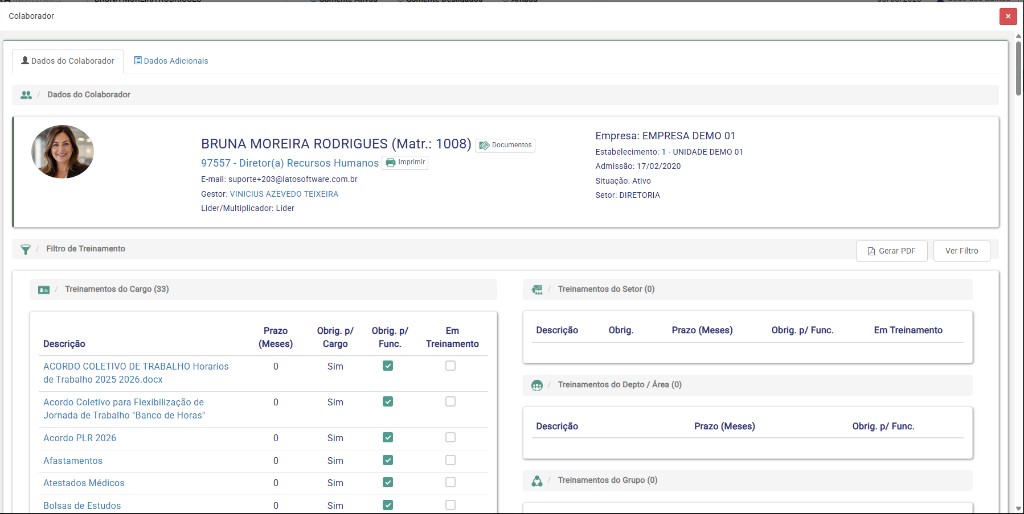The width and height of the screenshot is (1024, 514).
Task: Open manager VINICIUS AZEVEDO TEIXEIRA link
Action: tap(284, 194)
